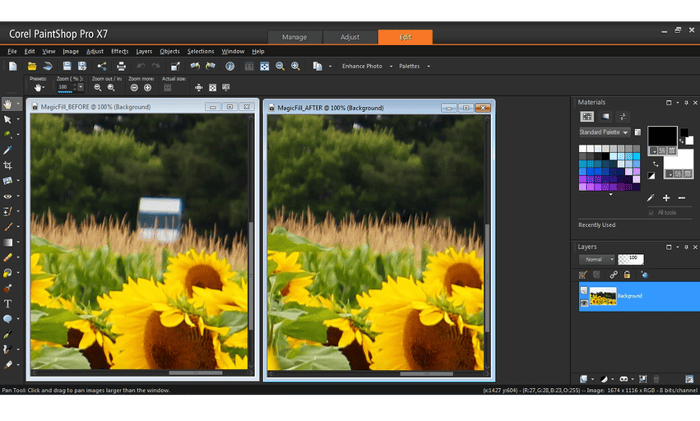Select the Text tool
Viewport: 700px width, 421px height.
click(x=8, y=304)
